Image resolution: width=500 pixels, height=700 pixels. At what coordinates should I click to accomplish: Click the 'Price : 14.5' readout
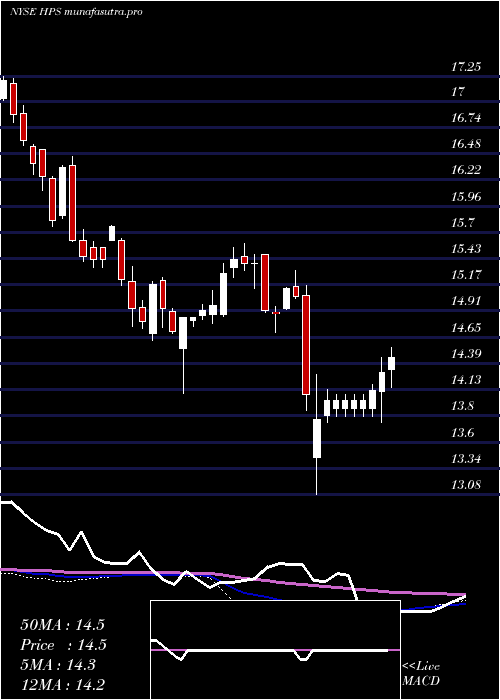[62, 645]
